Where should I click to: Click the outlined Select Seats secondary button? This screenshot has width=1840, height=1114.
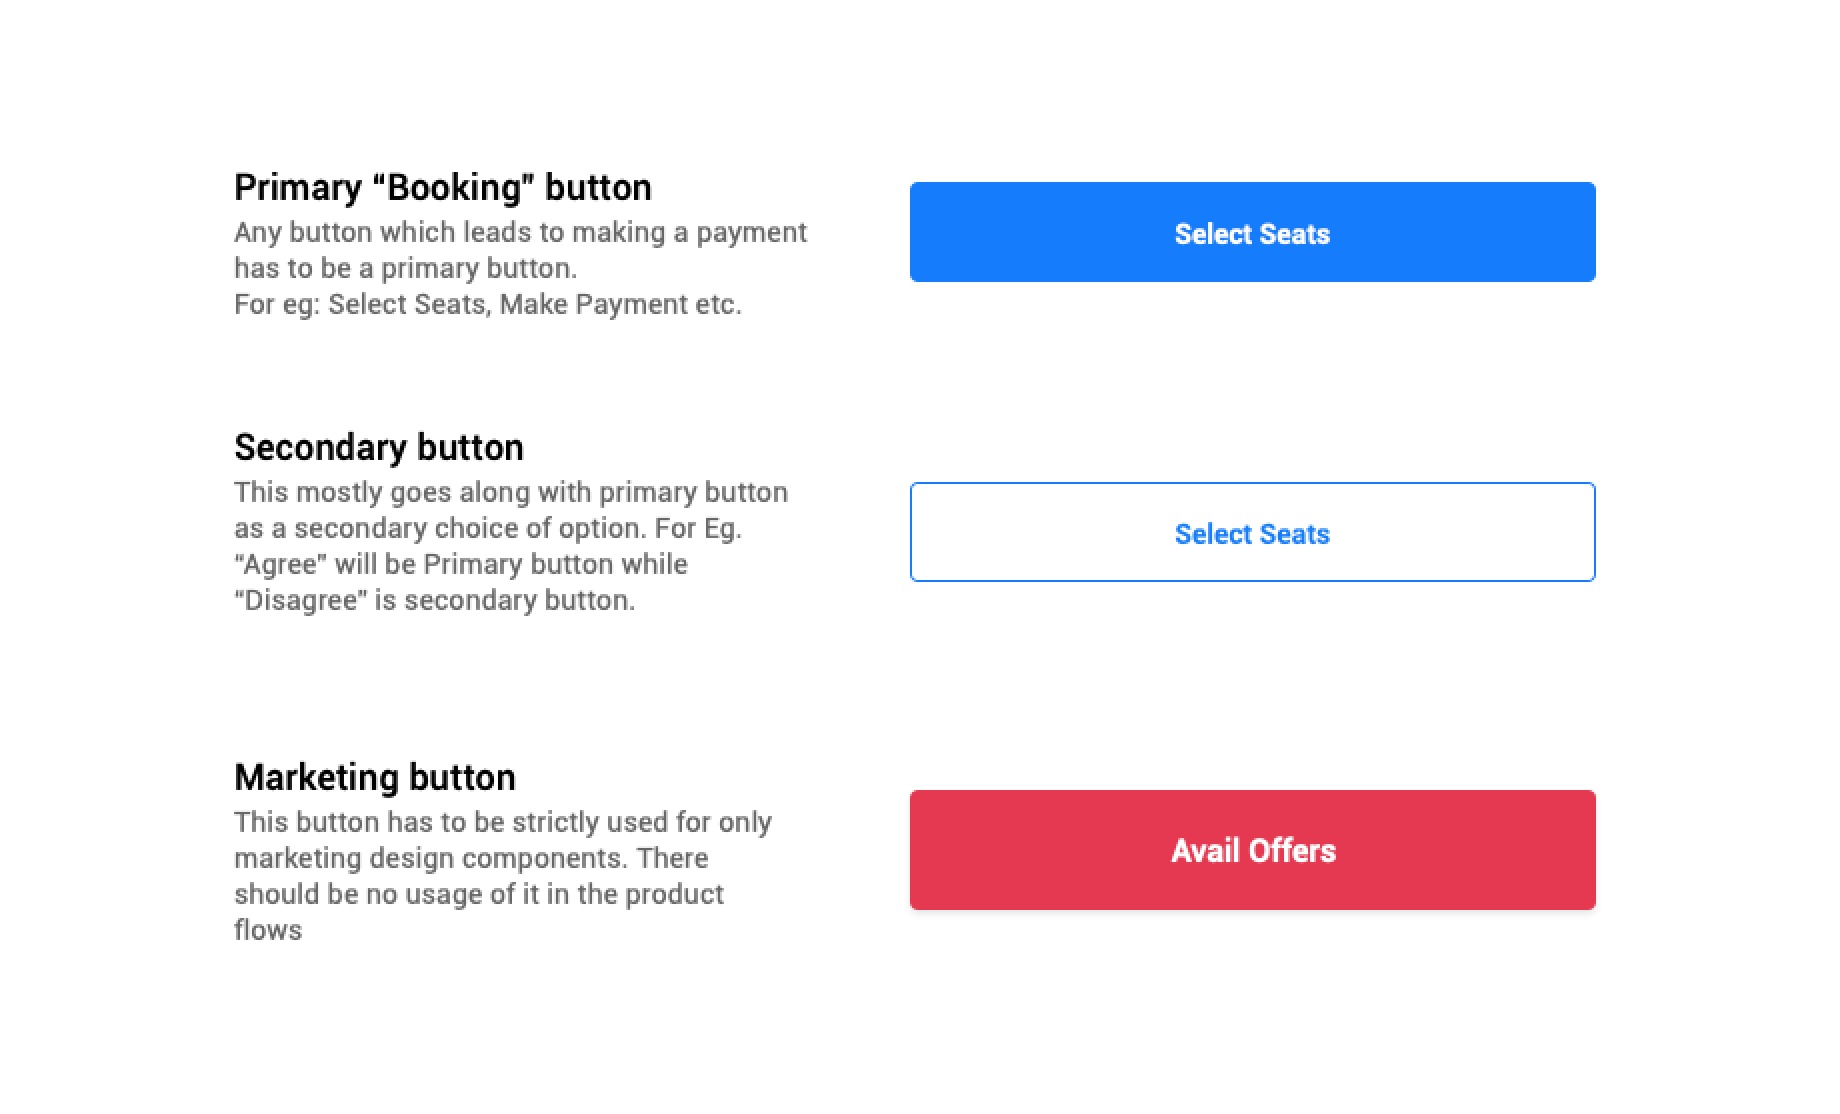click(1252, 532)
